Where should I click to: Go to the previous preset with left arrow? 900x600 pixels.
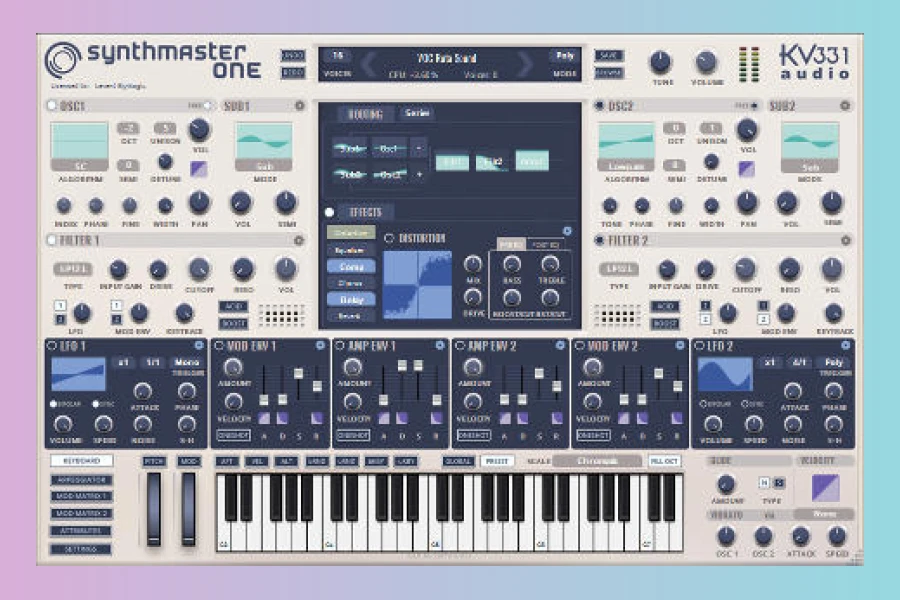367,66
